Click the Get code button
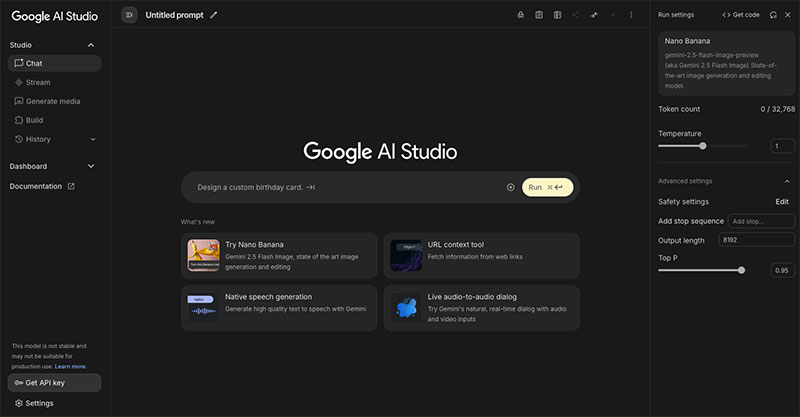Screen dimensions: 800x417 tap(741, 15)
